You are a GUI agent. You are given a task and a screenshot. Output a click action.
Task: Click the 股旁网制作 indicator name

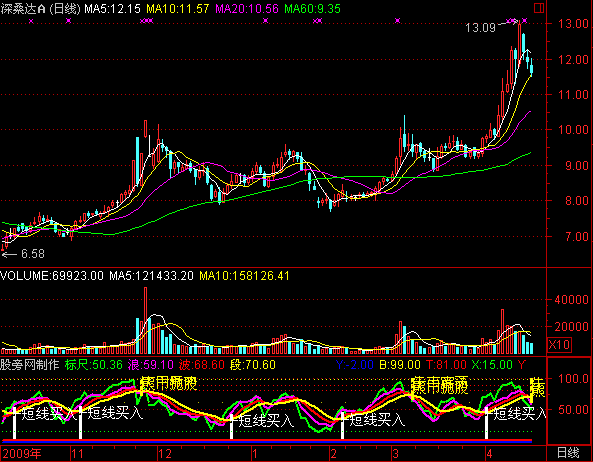point(30,365)
